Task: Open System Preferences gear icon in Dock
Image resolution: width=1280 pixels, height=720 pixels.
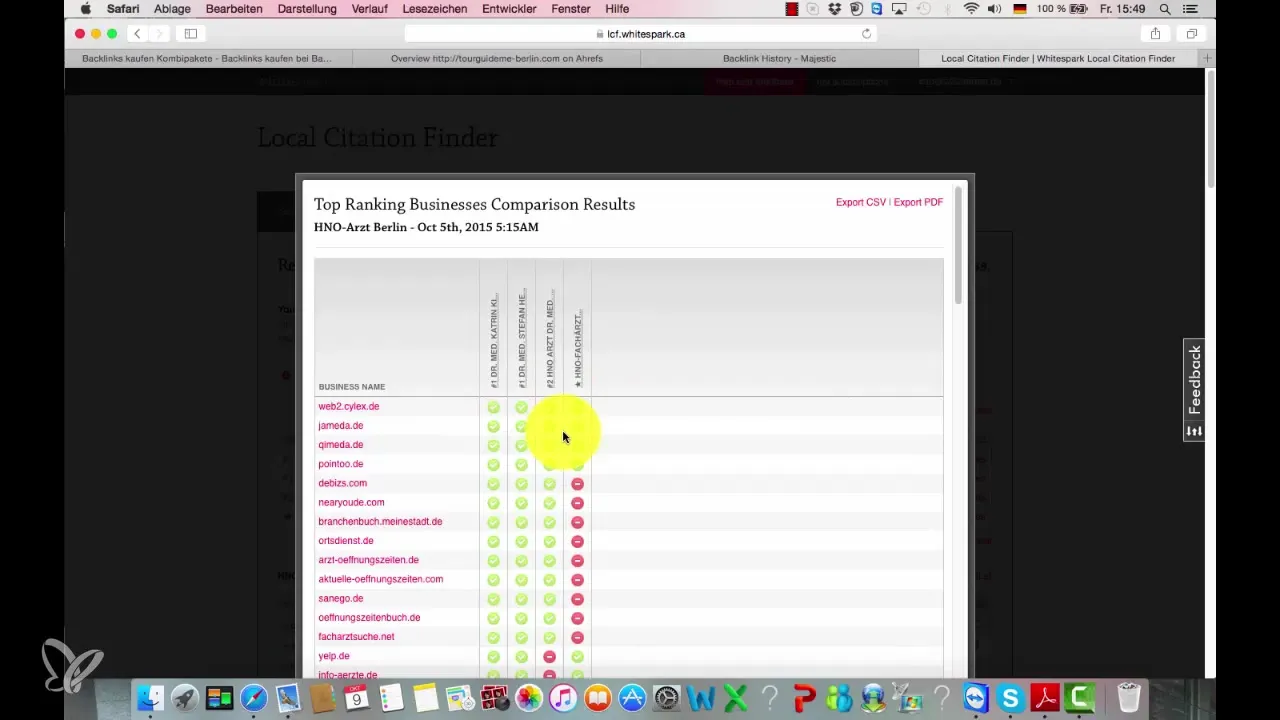Action: [x=666, y=697]
